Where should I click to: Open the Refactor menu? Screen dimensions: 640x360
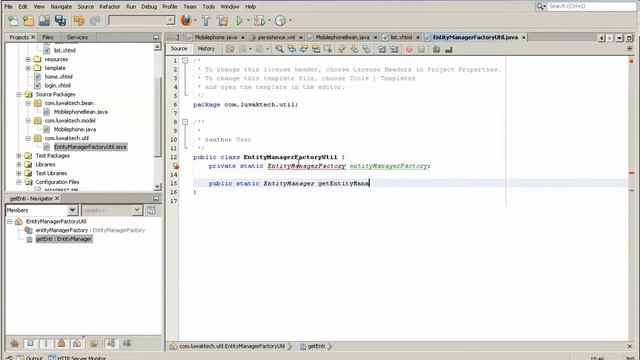point(110,7)
